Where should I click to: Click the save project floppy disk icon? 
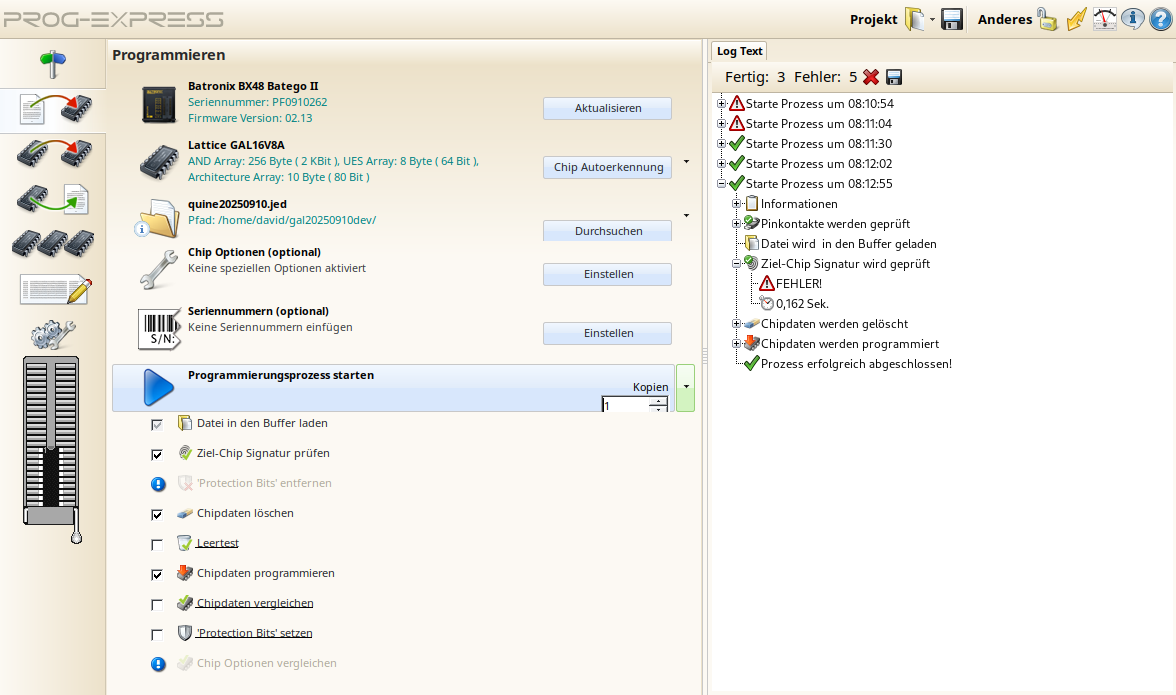[952, 19]
